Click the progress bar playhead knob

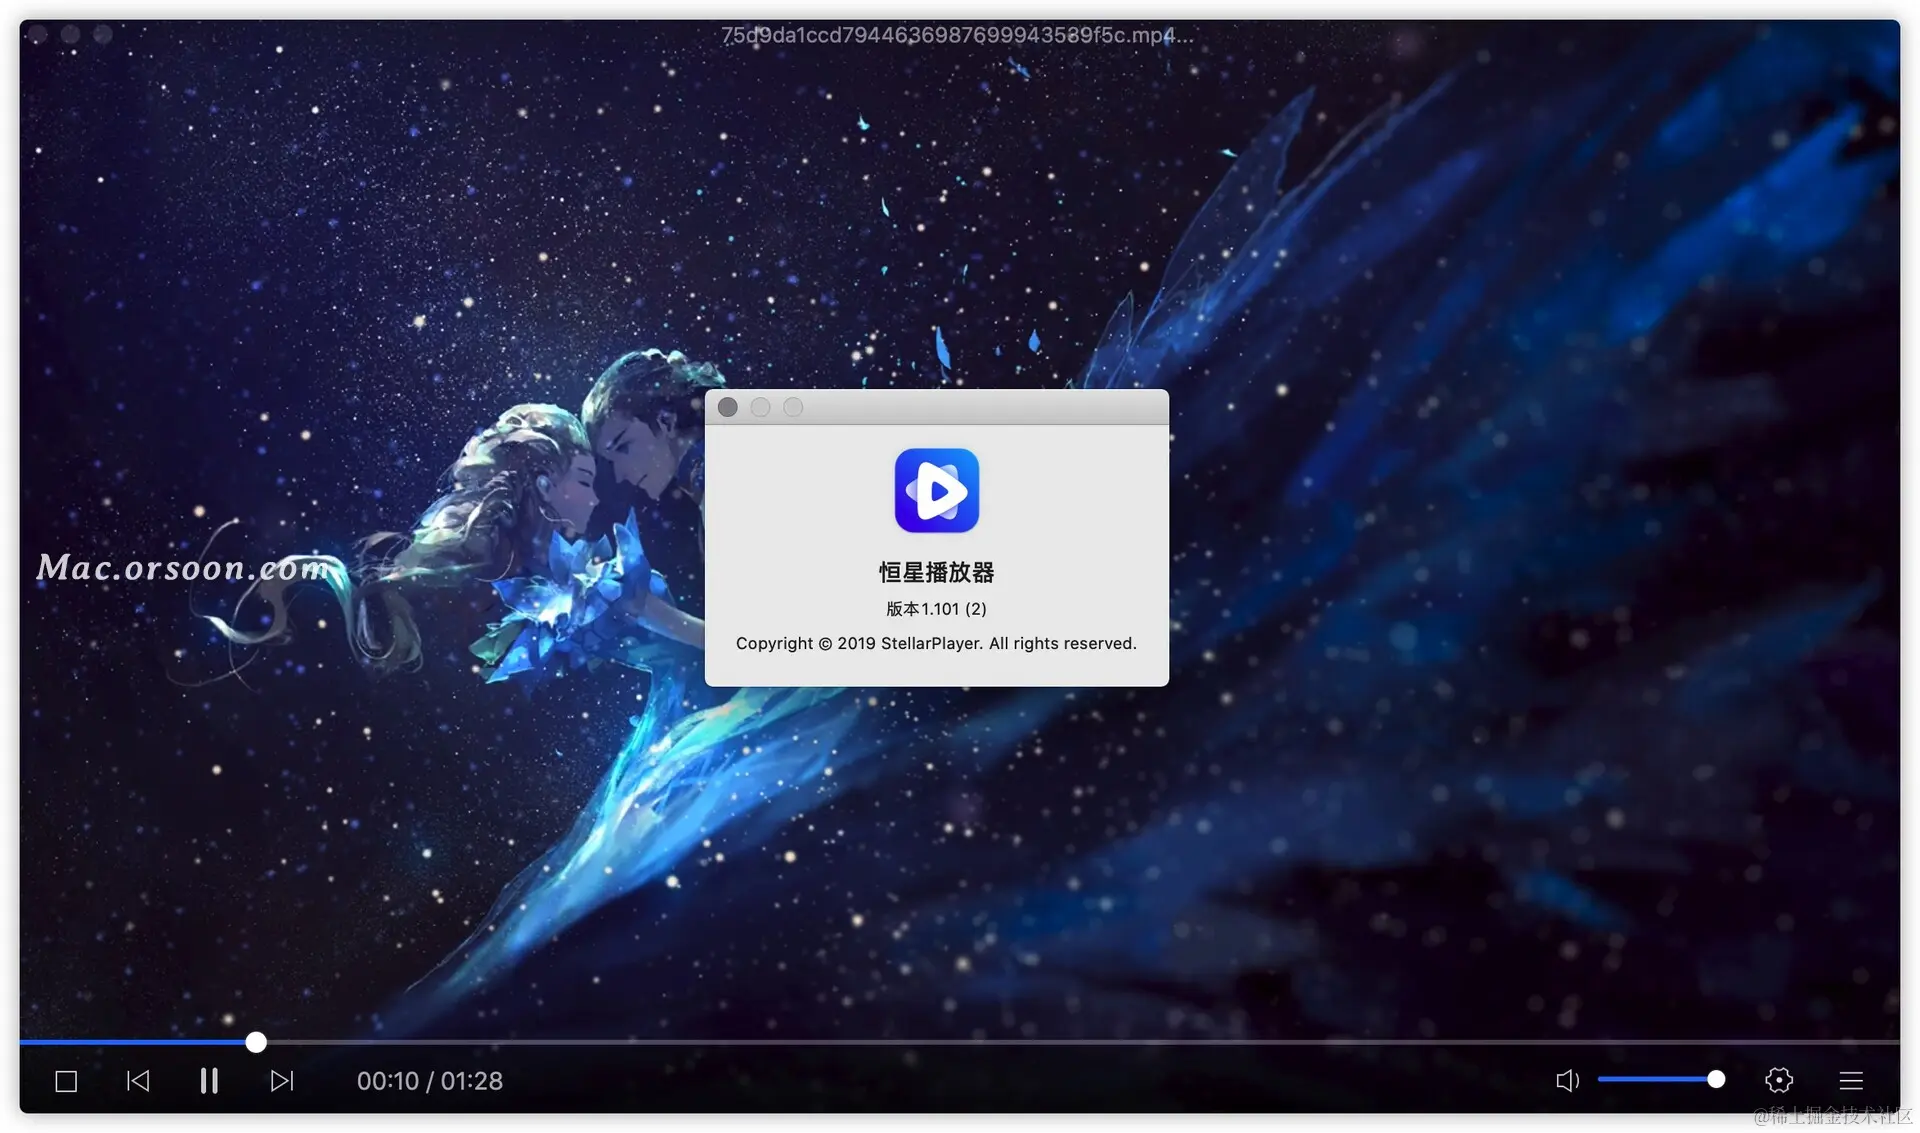(256, 1042)
